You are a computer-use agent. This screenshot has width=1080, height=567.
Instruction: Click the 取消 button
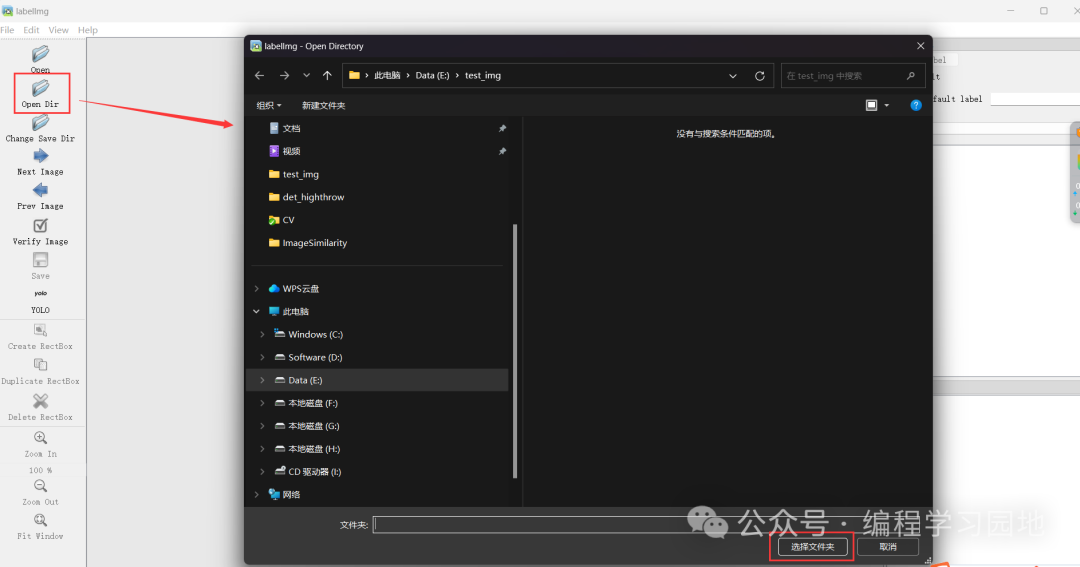tap(888, 546)
